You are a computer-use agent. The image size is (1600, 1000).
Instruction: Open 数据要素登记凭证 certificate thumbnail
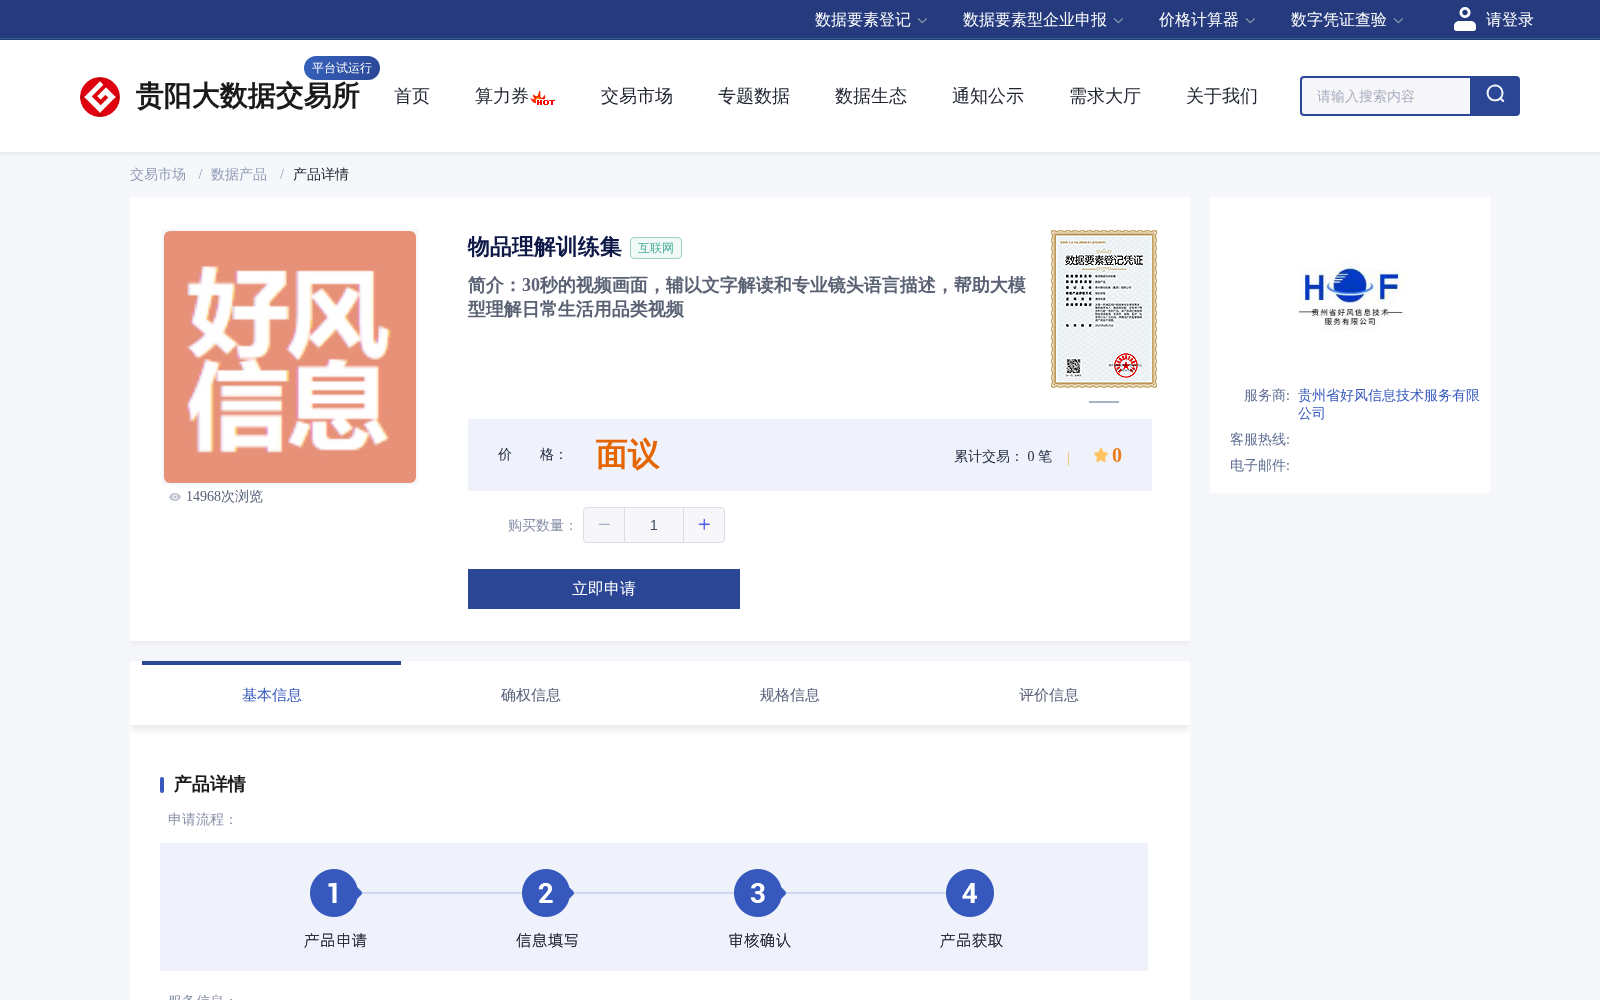click(1104, 309)
